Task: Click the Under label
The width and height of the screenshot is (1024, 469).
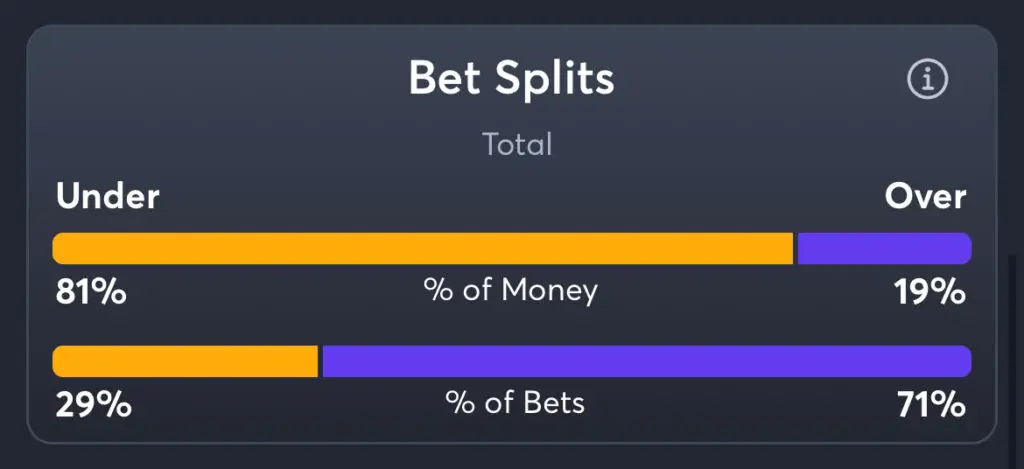Action: tap(107, 197)
